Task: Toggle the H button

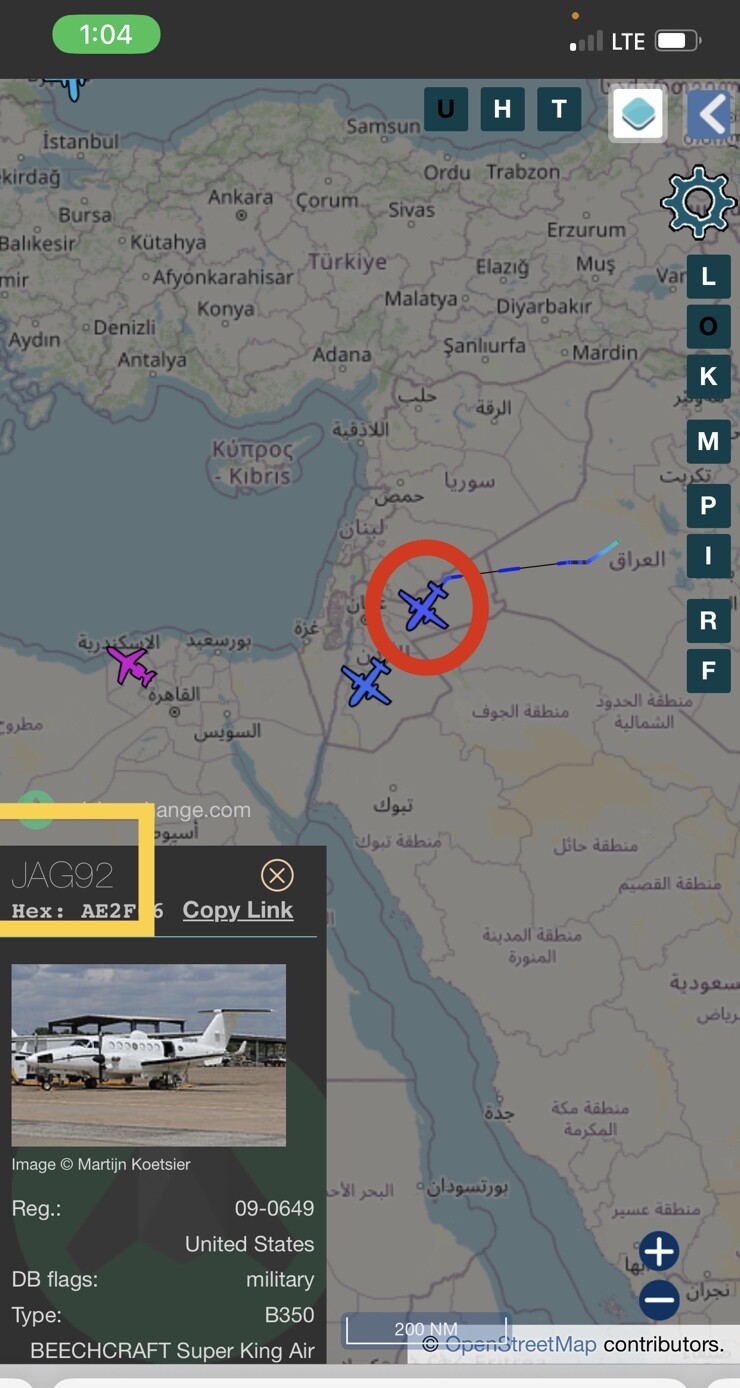Action: pyautogui.click(x=502, y=109)
